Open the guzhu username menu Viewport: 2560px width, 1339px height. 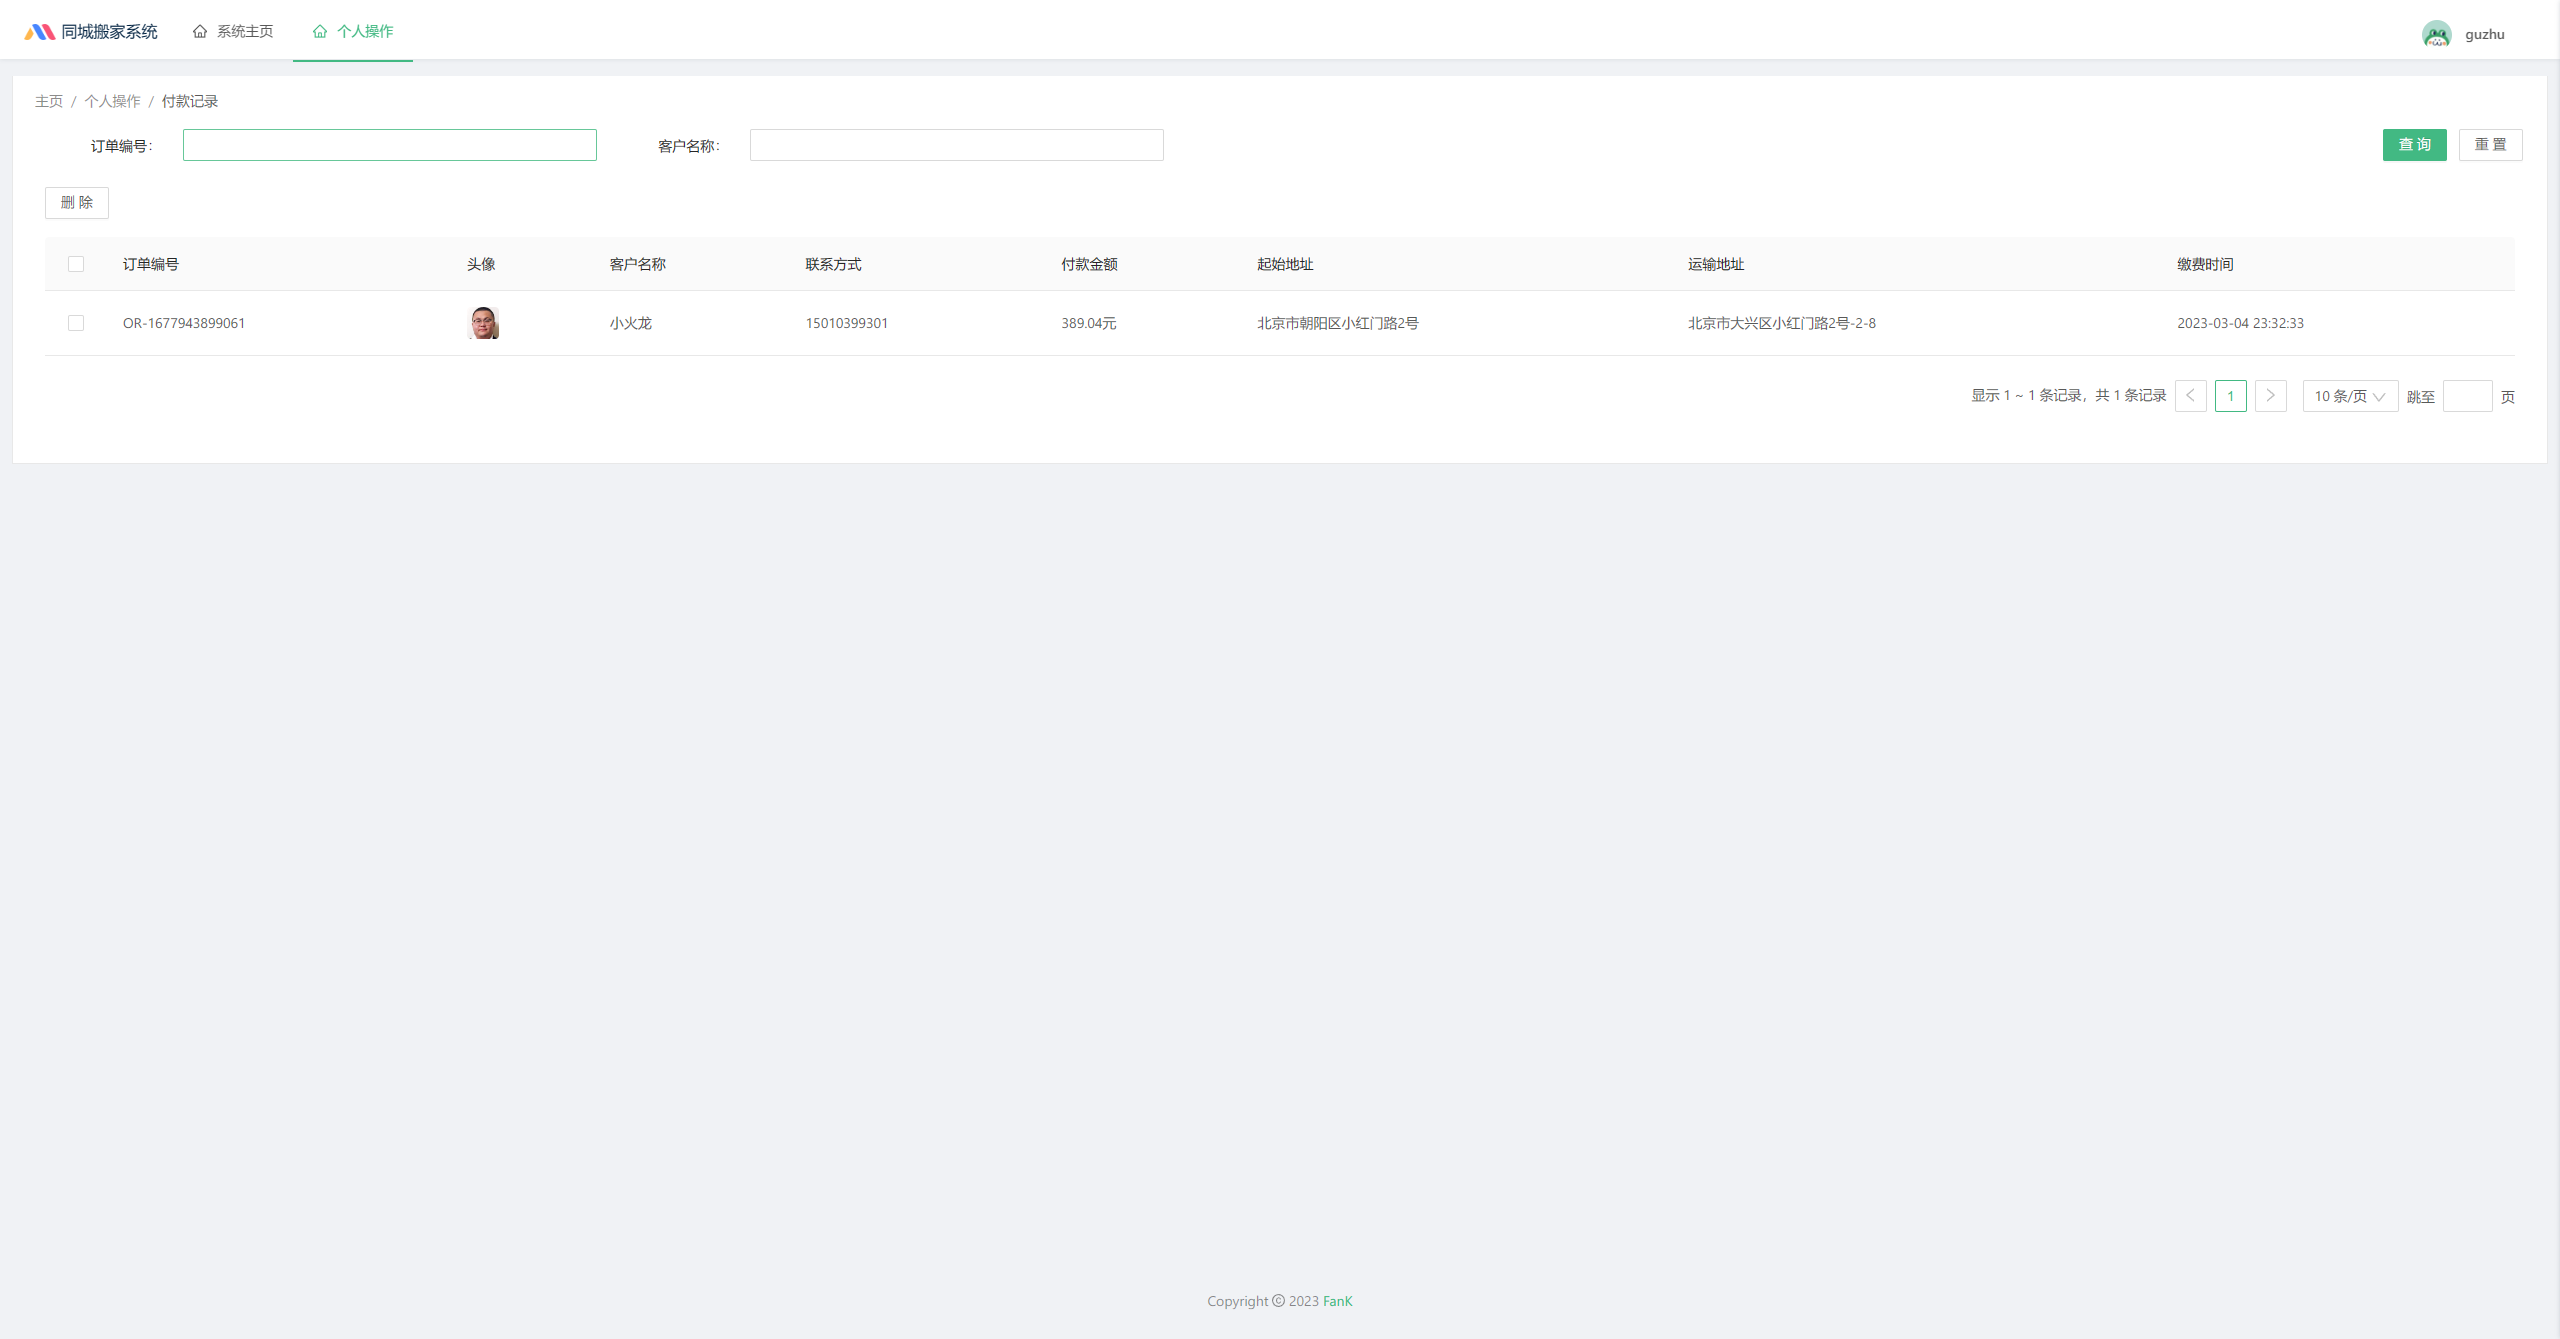point(2484,34)
